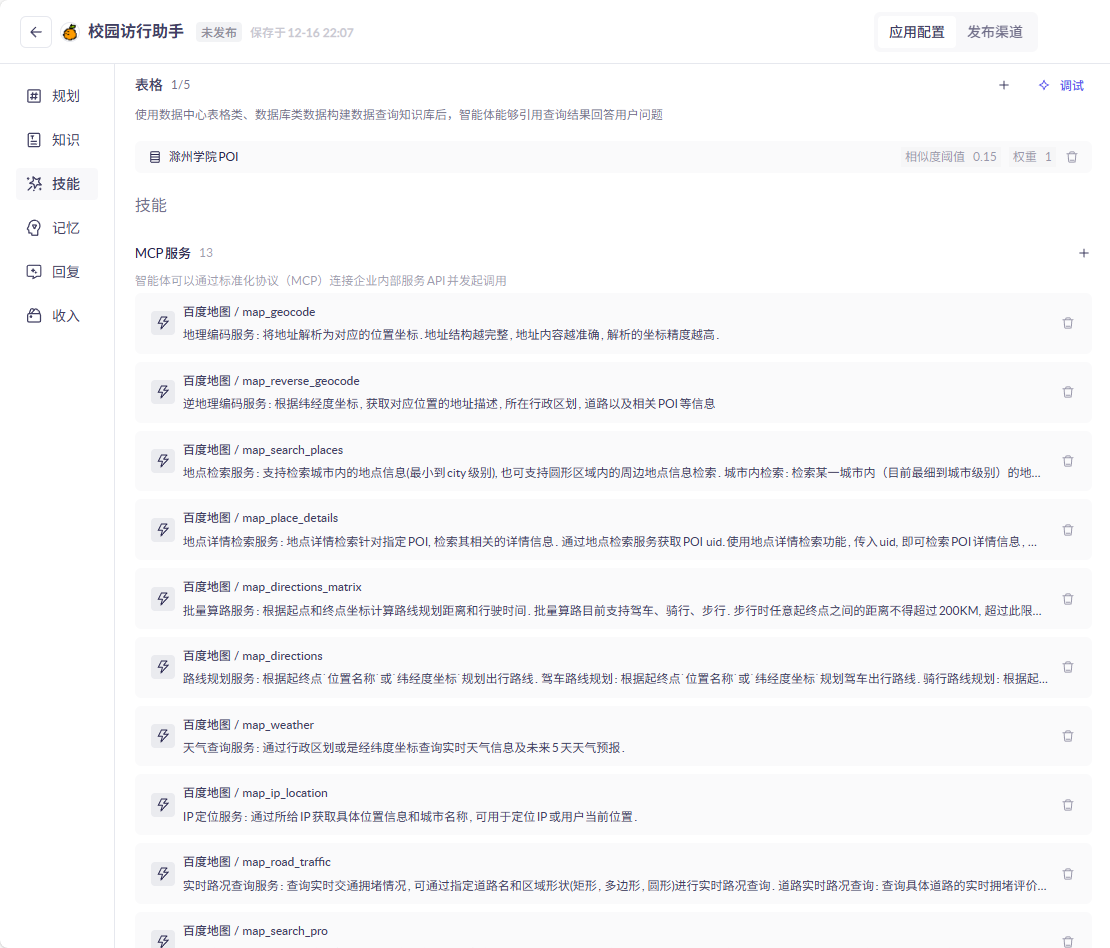Screen dimensions: 1110x948
Task: Click the lightning icon for map_ip_location
Action: coord(163,805)
